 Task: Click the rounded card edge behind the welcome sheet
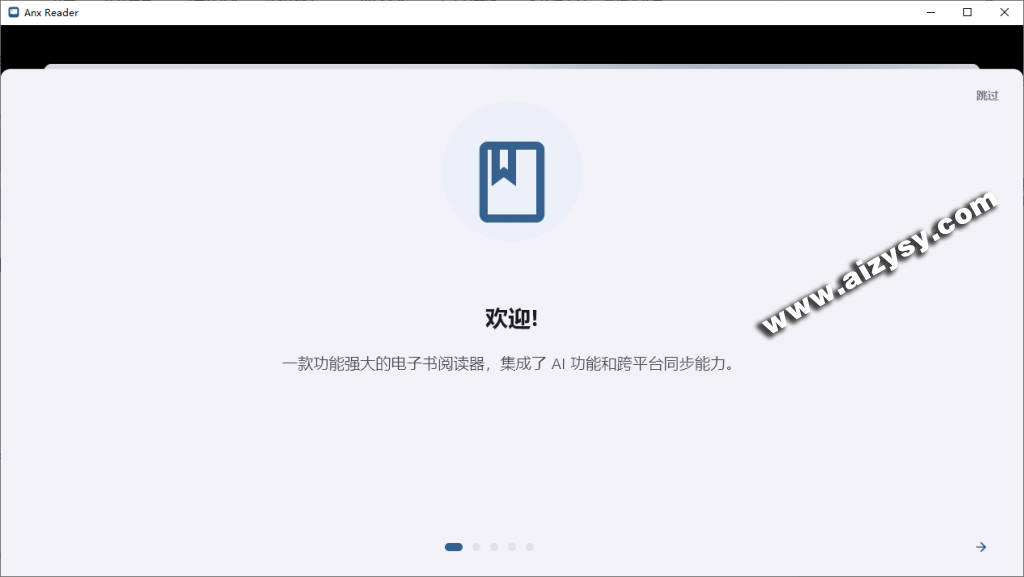click(511, 66)
